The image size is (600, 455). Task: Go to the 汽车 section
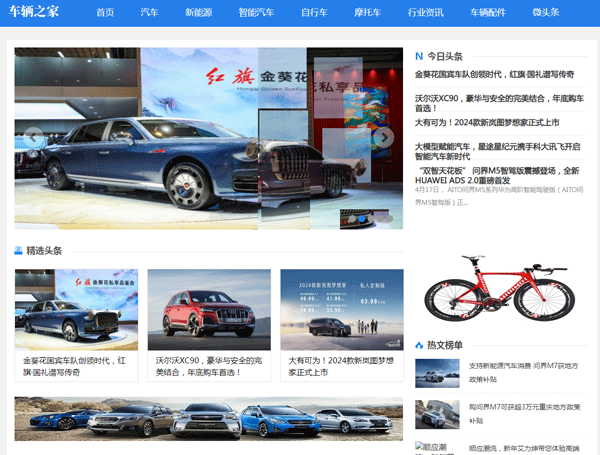pos(149,12)
